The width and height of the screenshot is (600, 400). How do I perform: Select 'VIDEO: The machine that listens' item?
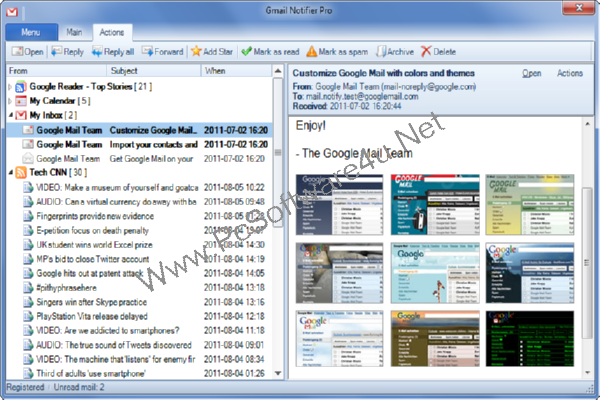pyautogui.click(x=139, y=359)
